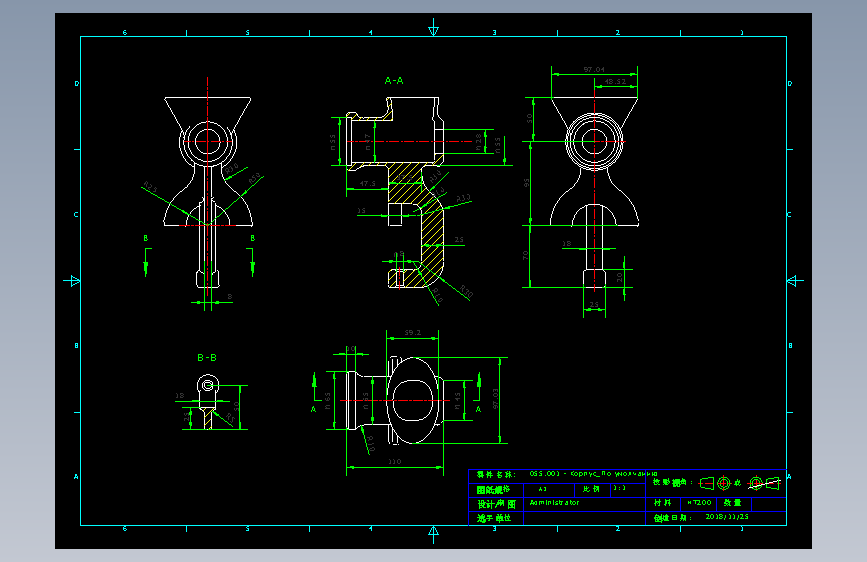This screenshot has height=562, width=867.
Task: Select the 95 vertical dimension in right view
Action: coord(526,182)
